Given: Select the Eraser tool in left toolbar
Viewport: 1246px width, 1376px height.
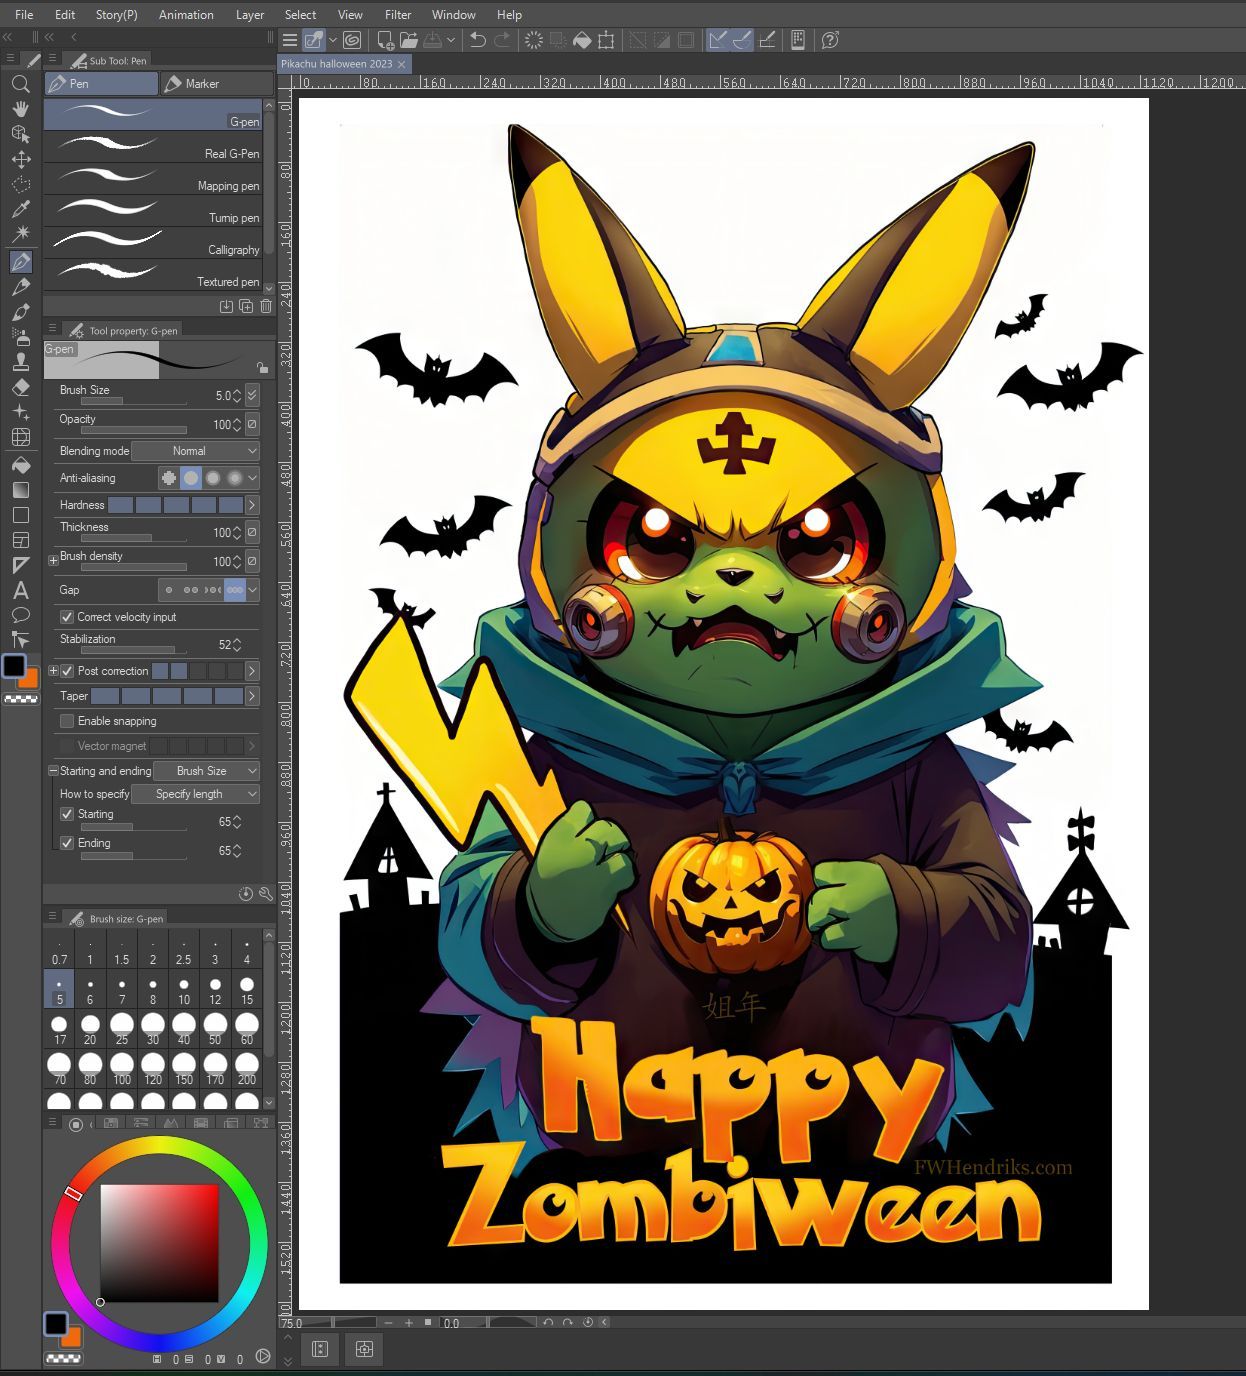Looking at the screenshot, I should pos(20,387).
